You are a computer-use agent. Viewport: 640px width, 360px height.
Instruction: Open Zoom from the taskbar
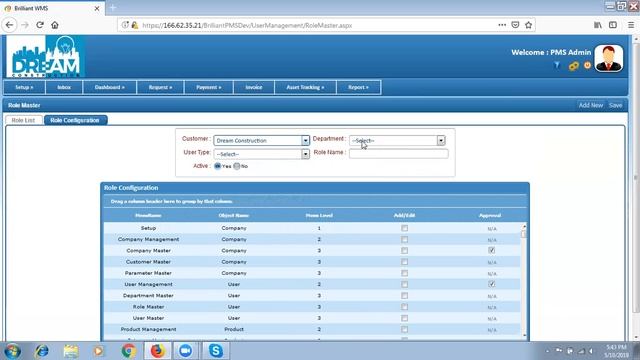coord(186,351)
